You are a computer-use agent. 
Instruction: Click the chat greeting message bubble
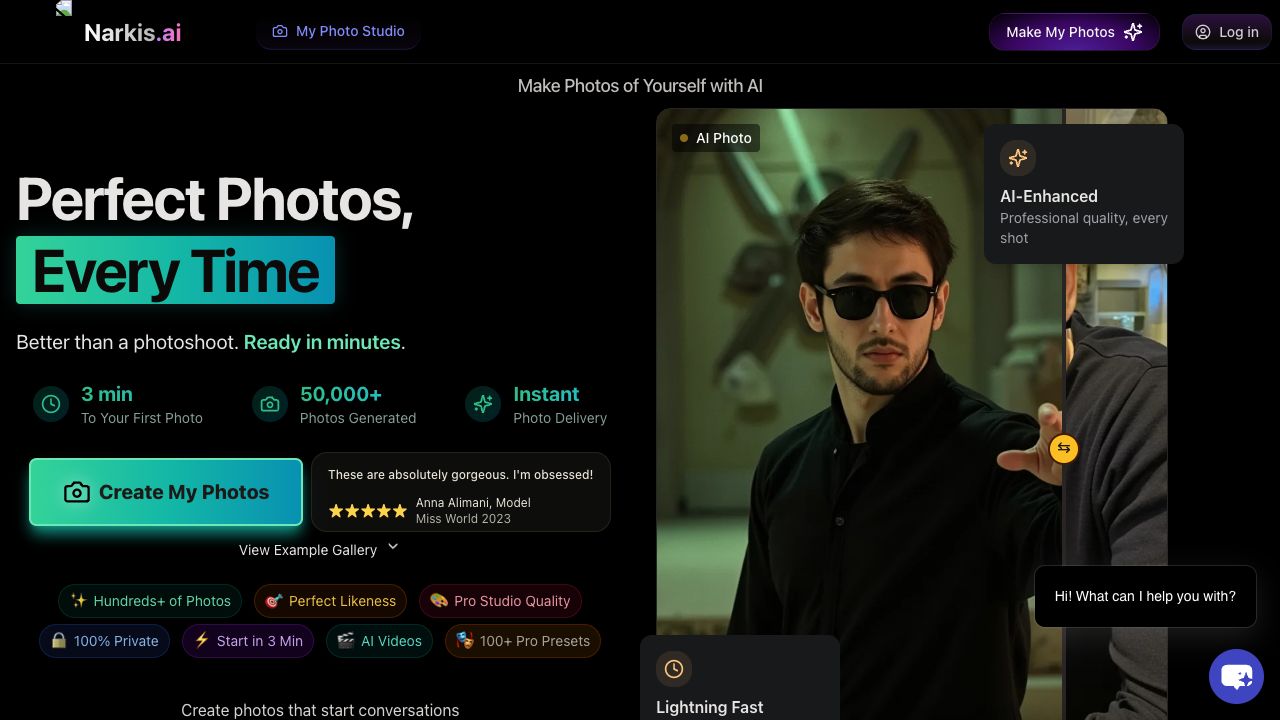click(x=1145, y=596)
